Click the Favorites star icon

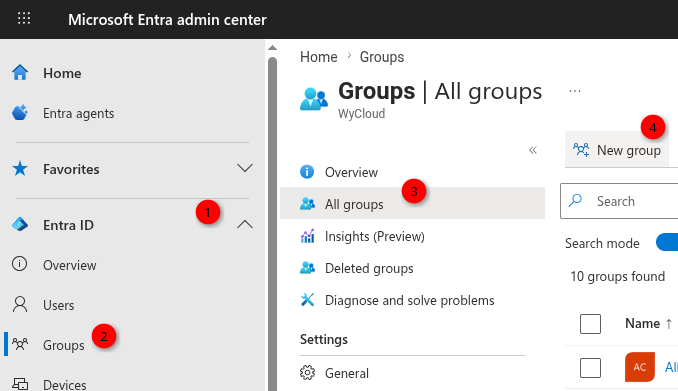pos(20,169)
